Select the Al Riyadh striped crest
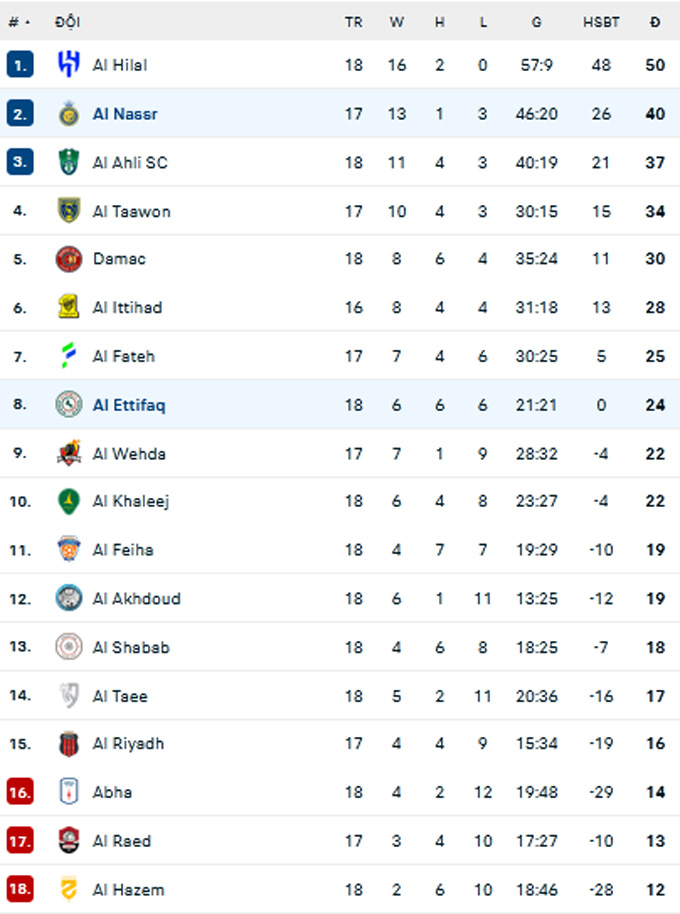The image size is (680, 914). point(69,744)
